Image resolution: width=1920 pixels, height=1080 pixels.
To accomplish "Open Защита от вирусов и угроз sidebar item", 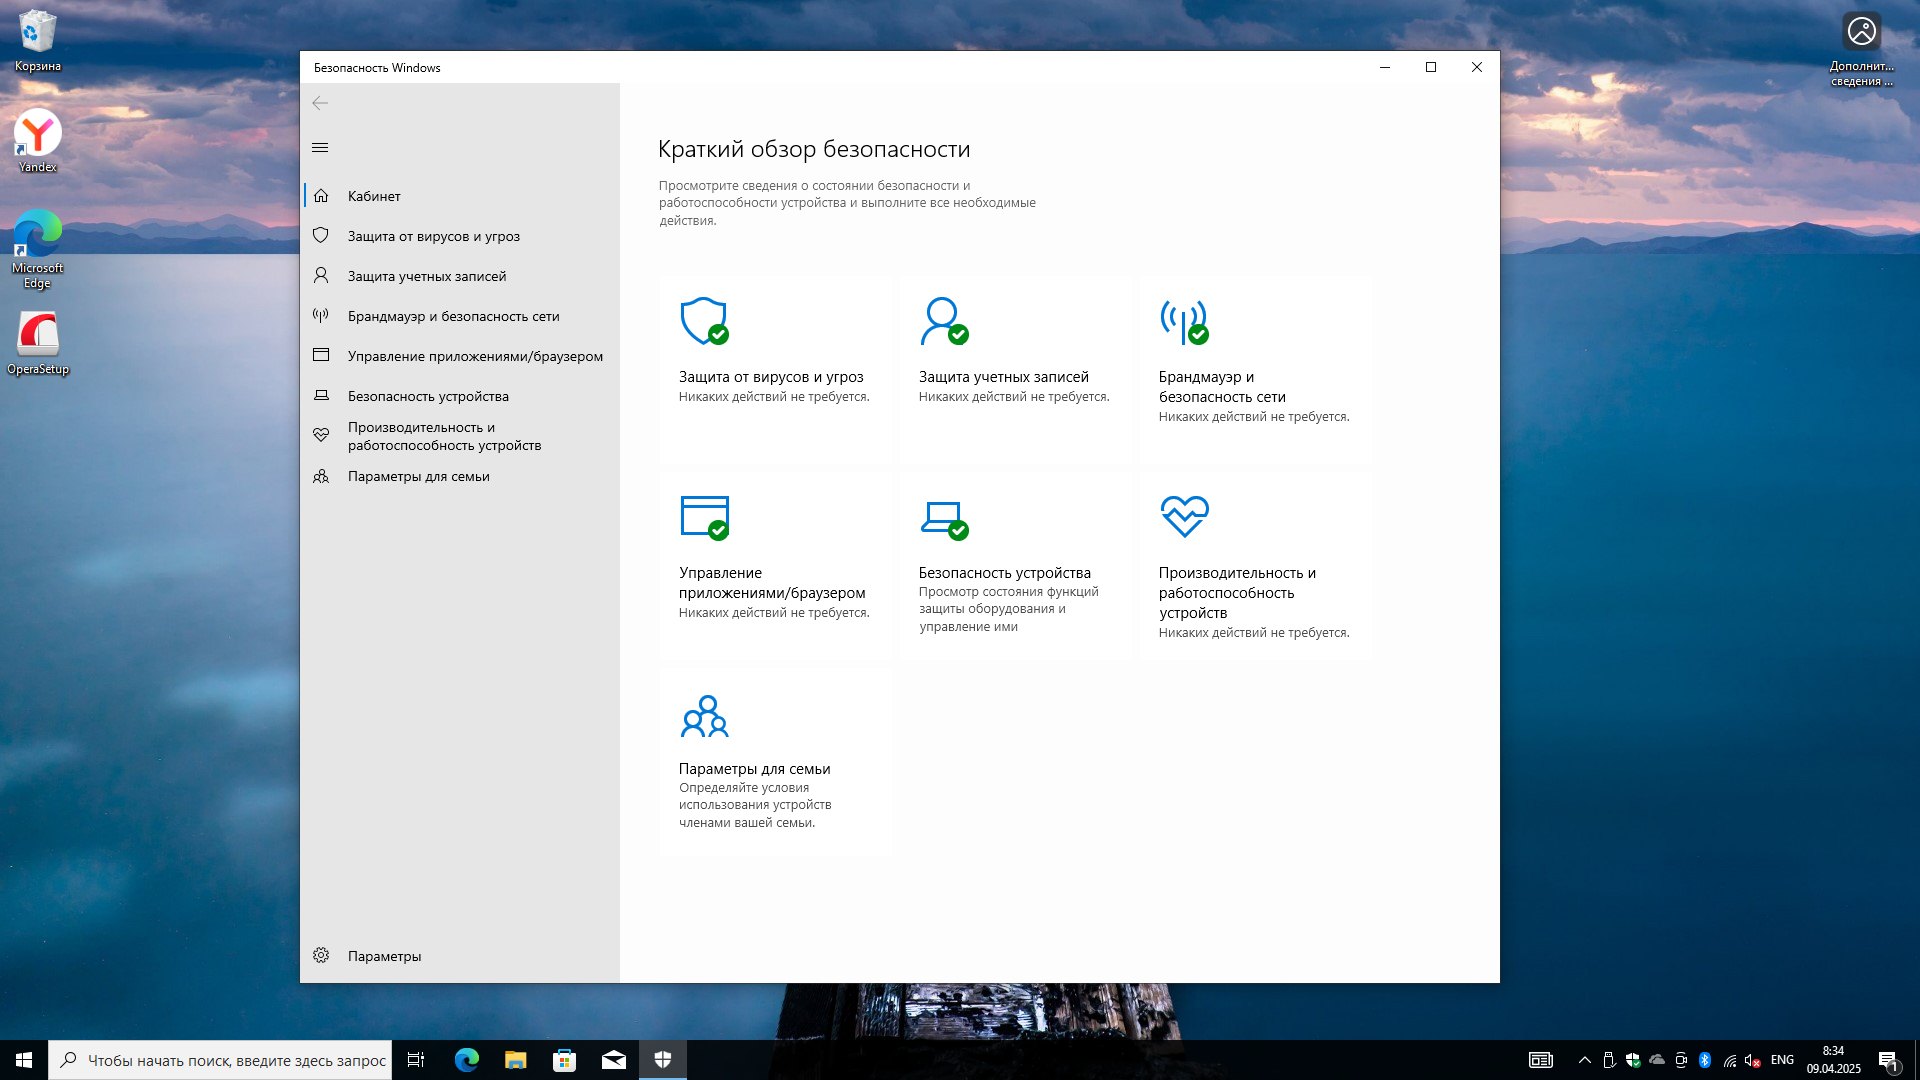I will pos(433,236).
